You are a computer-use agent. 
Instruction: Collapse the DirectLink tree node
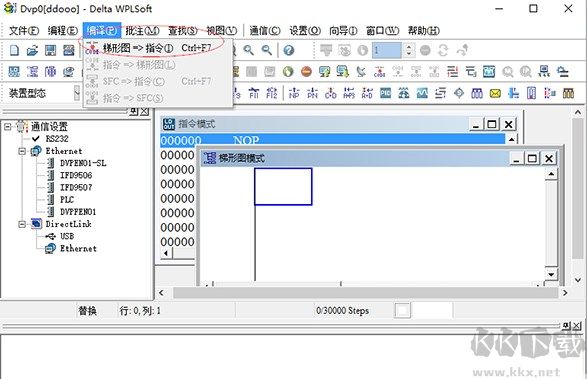tap(22, 224)
